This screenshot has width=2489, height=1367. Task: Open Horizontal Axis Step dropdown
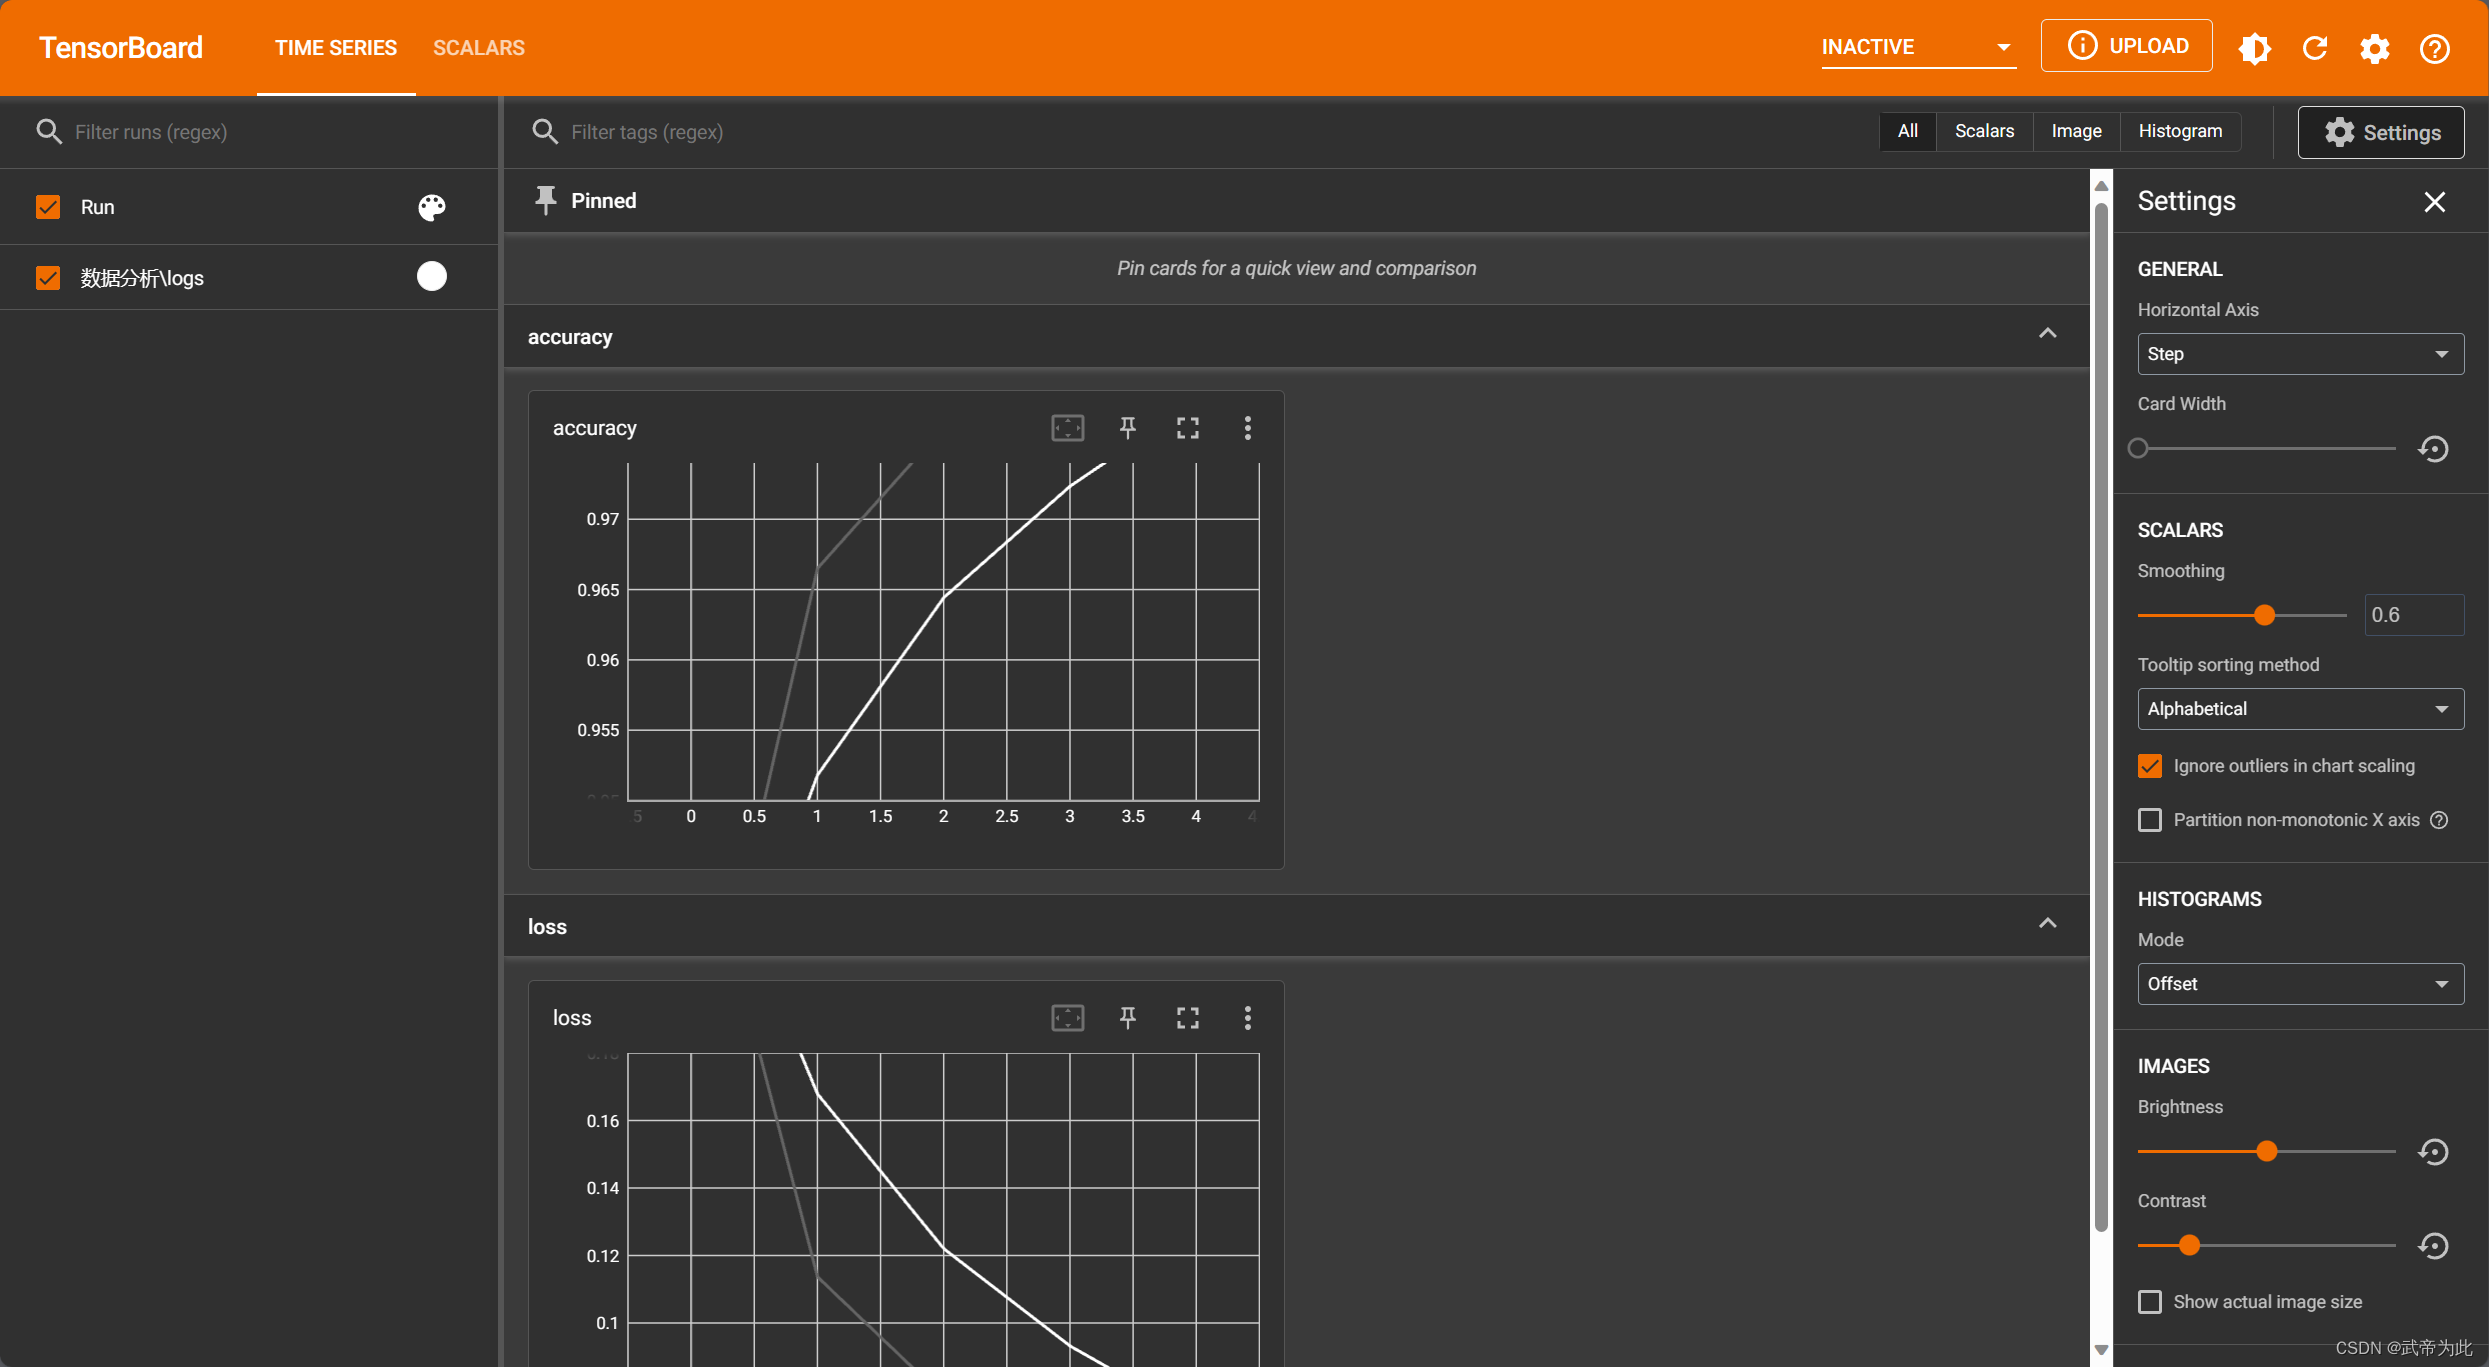(x=2300, y=354)
